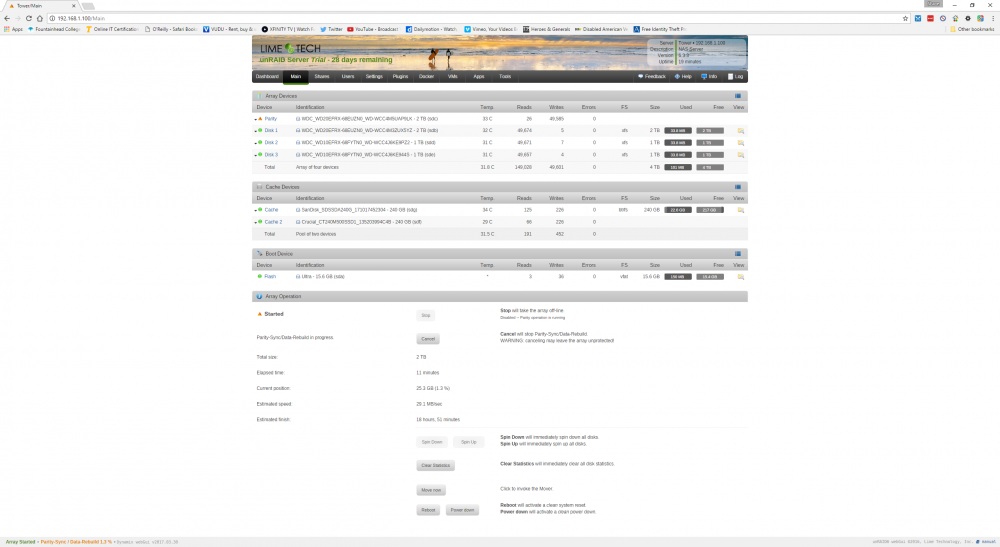Open the Tools tab
The width and height of the screenshot is (1000, 547).
(505, 77)
